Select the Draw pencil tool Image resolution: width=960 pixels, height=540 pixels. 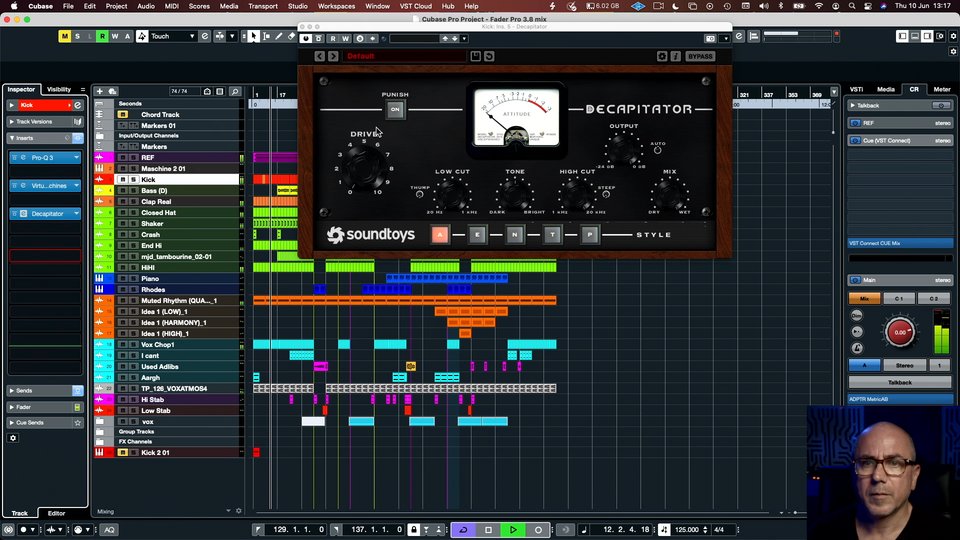[x=279, y=37]
